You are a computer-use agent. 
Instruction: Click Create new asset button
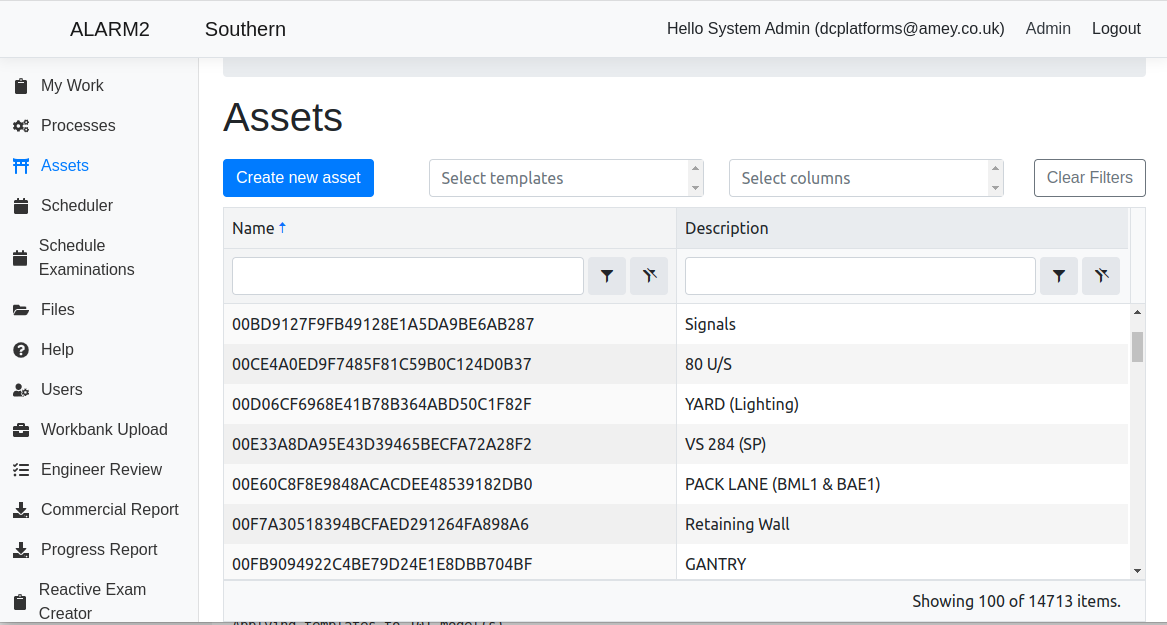pos(298,178)
